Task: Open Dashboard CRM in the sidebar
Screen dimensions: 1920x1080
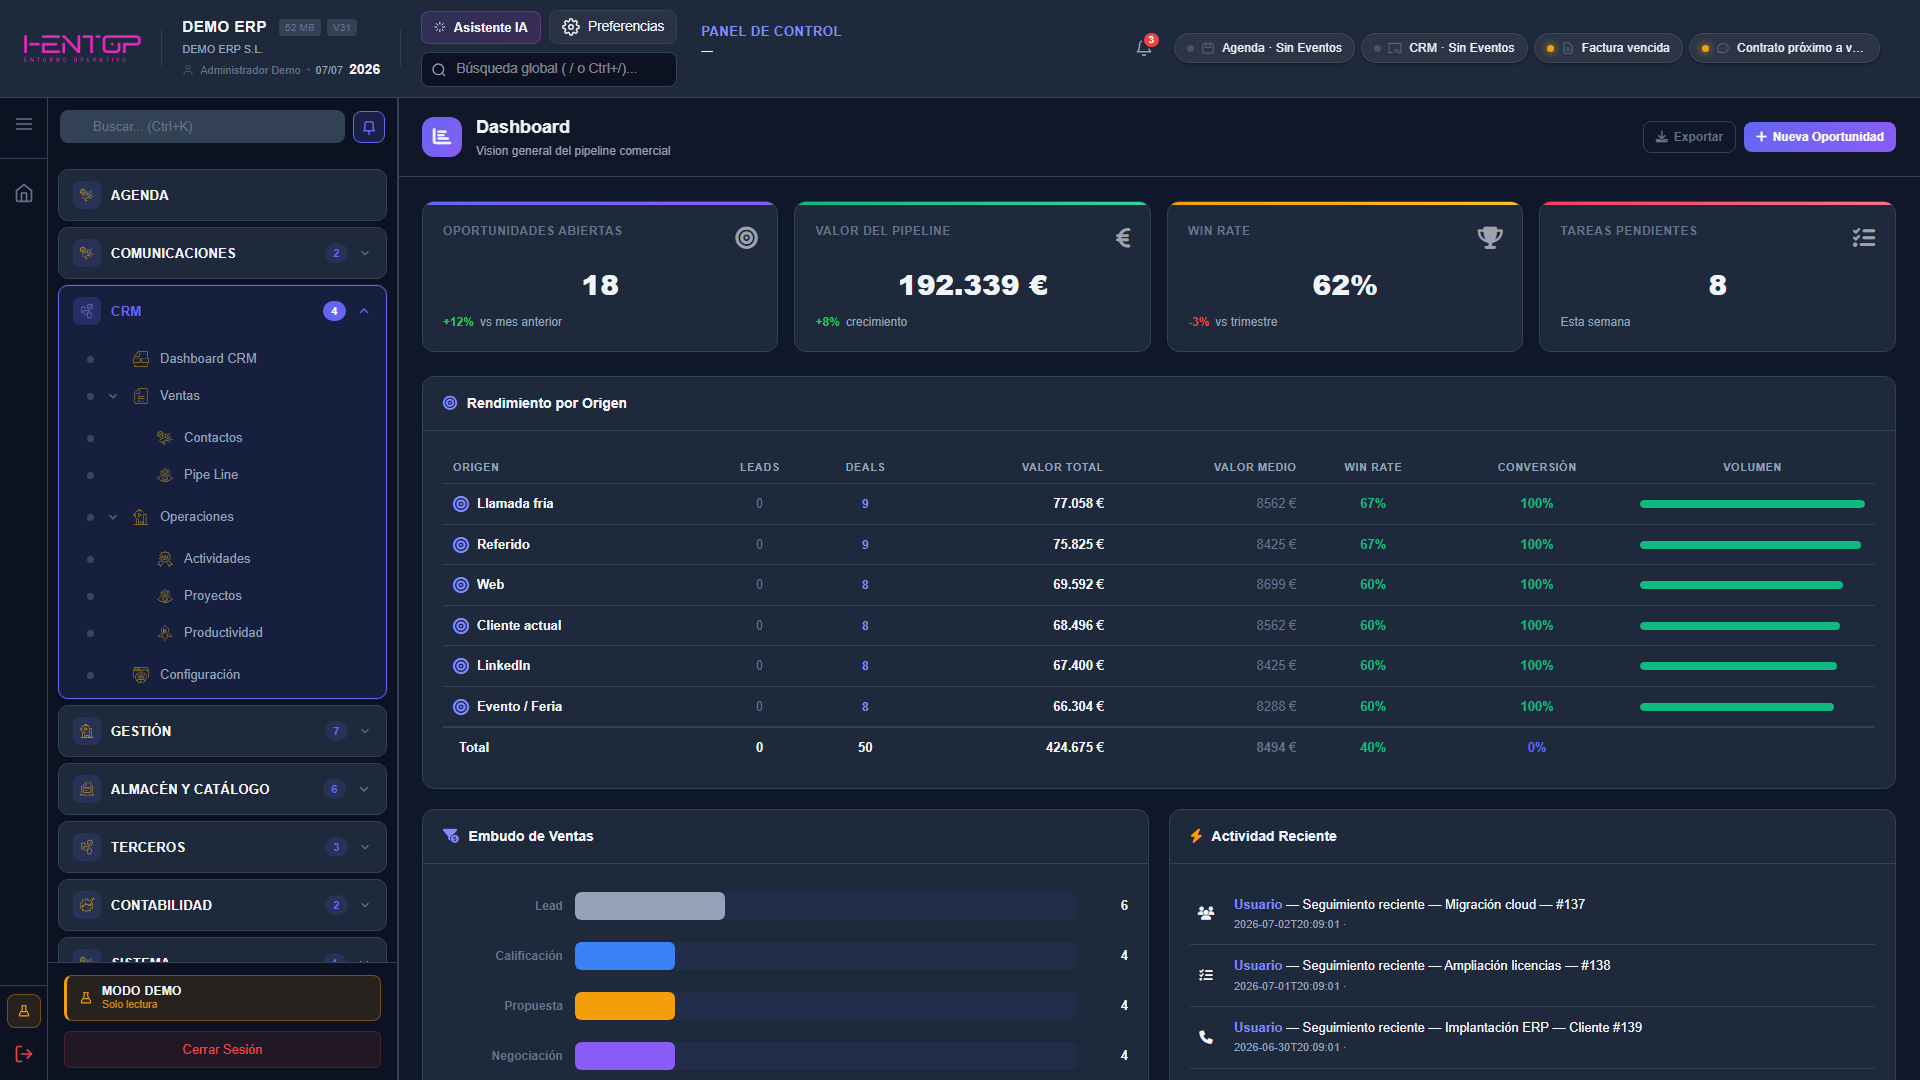Action: click(x=208, y=358)
